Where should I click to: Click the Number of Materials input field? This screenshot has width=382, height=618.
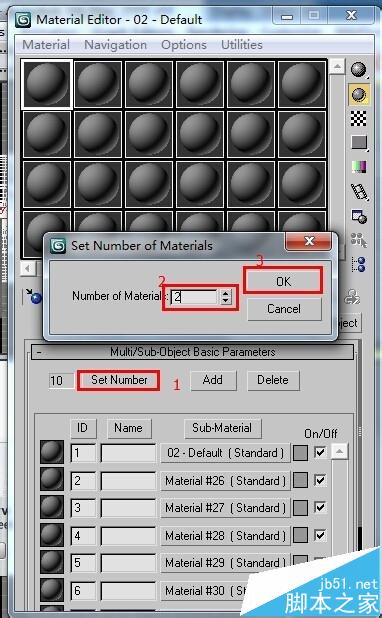click(x=194, y=297)
